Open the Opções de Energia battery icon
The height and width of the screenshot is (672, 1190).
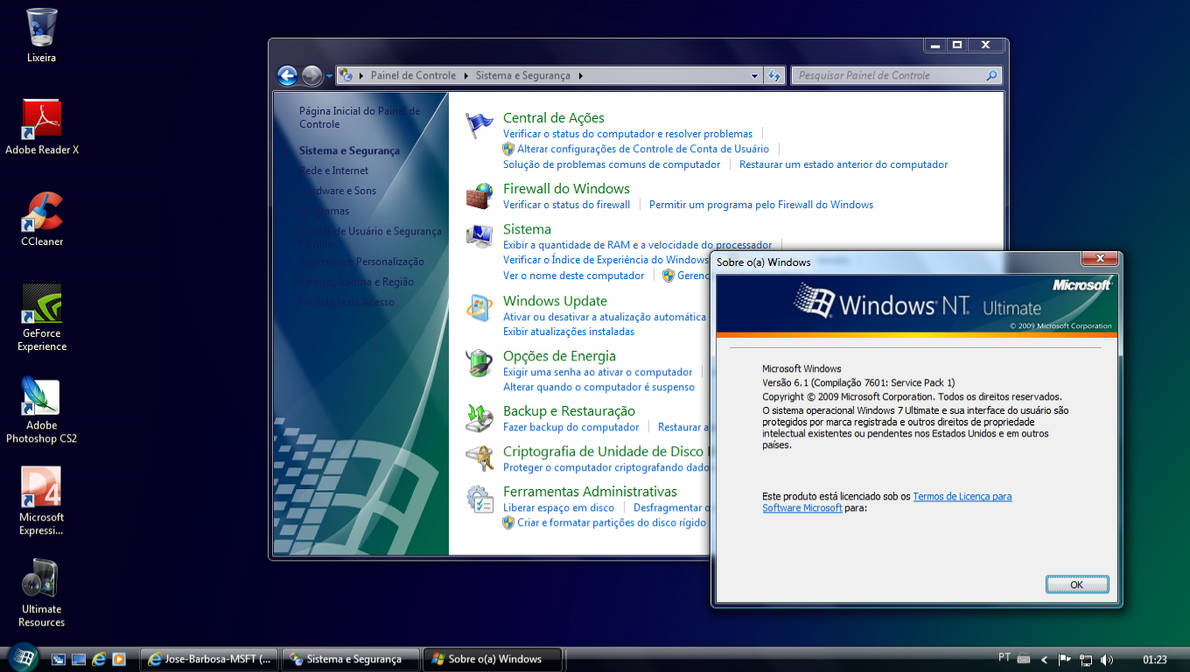click(478, 363)
